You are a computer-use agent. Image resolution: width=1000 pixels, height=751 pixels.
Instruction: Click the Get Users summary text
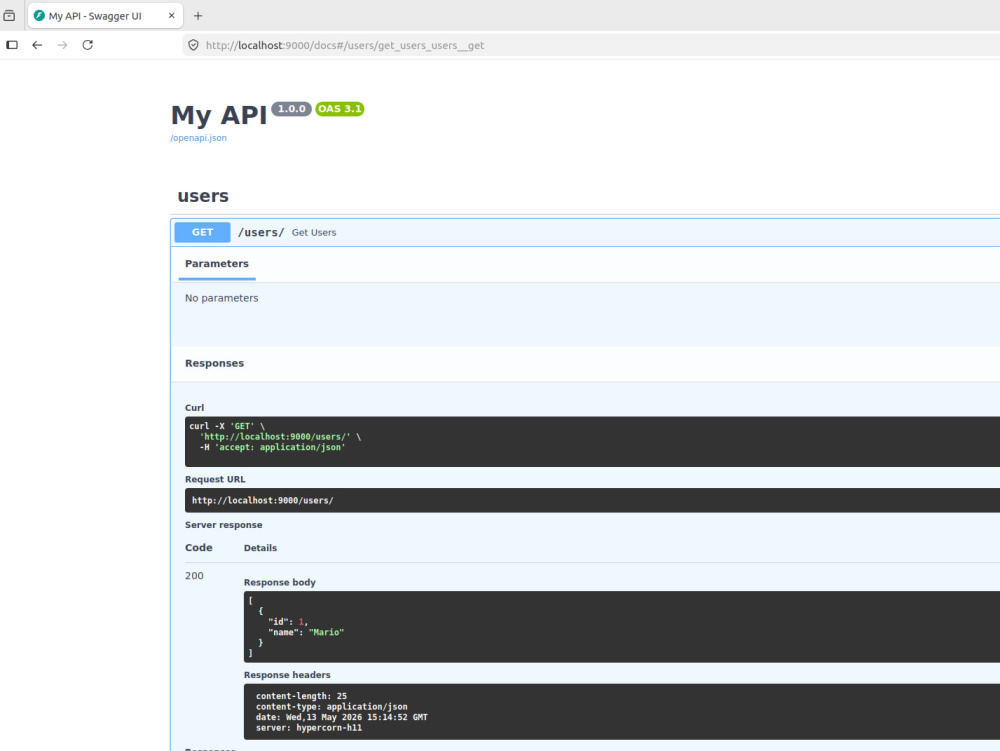click(x=314, y=233)
